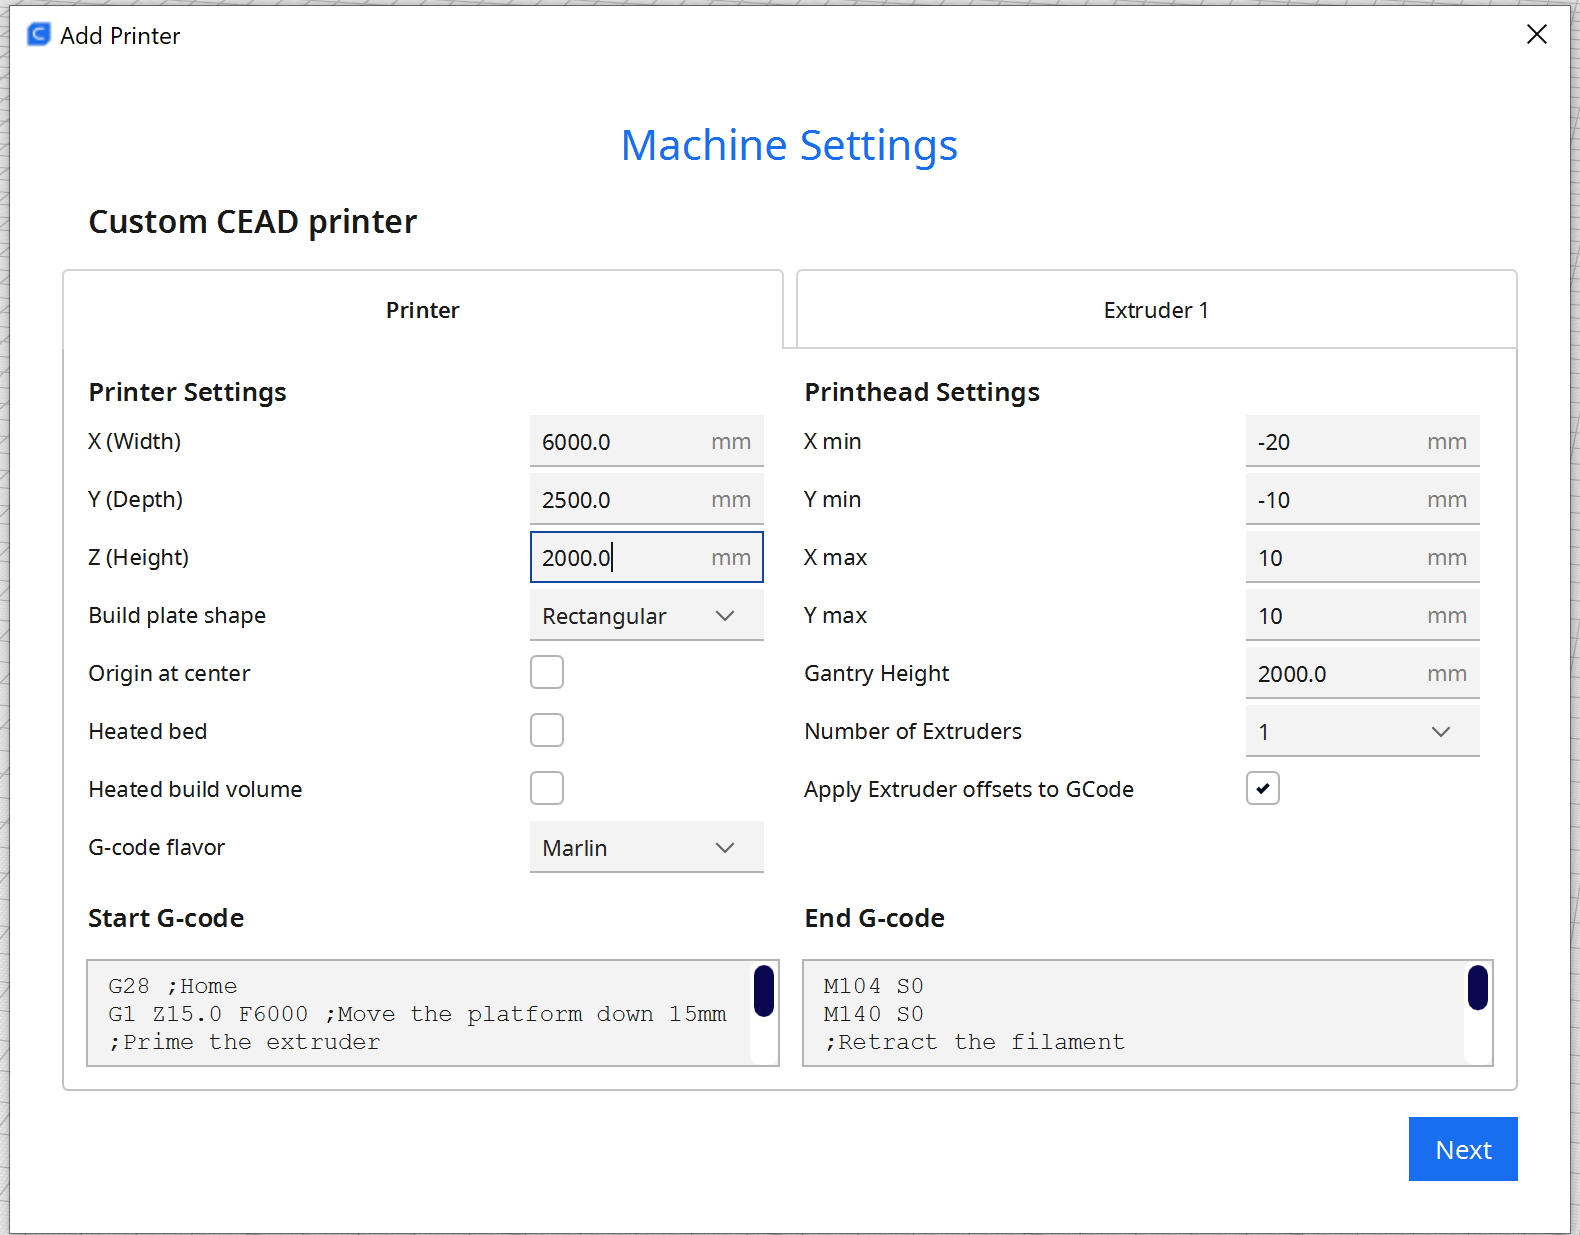
Task: Edit the X min printhead field
Action: [x=1335, y=442]
